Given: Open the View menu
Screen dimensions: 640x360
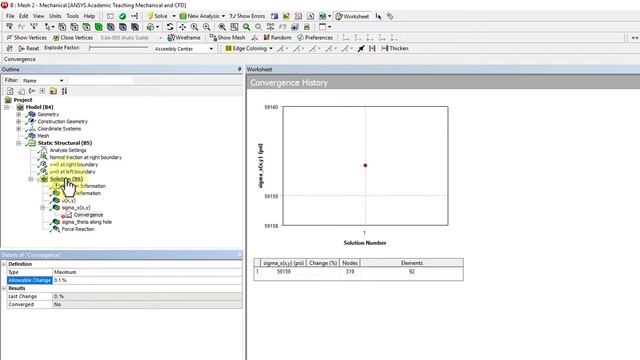Looking at the screenshot, I should 38,16.
